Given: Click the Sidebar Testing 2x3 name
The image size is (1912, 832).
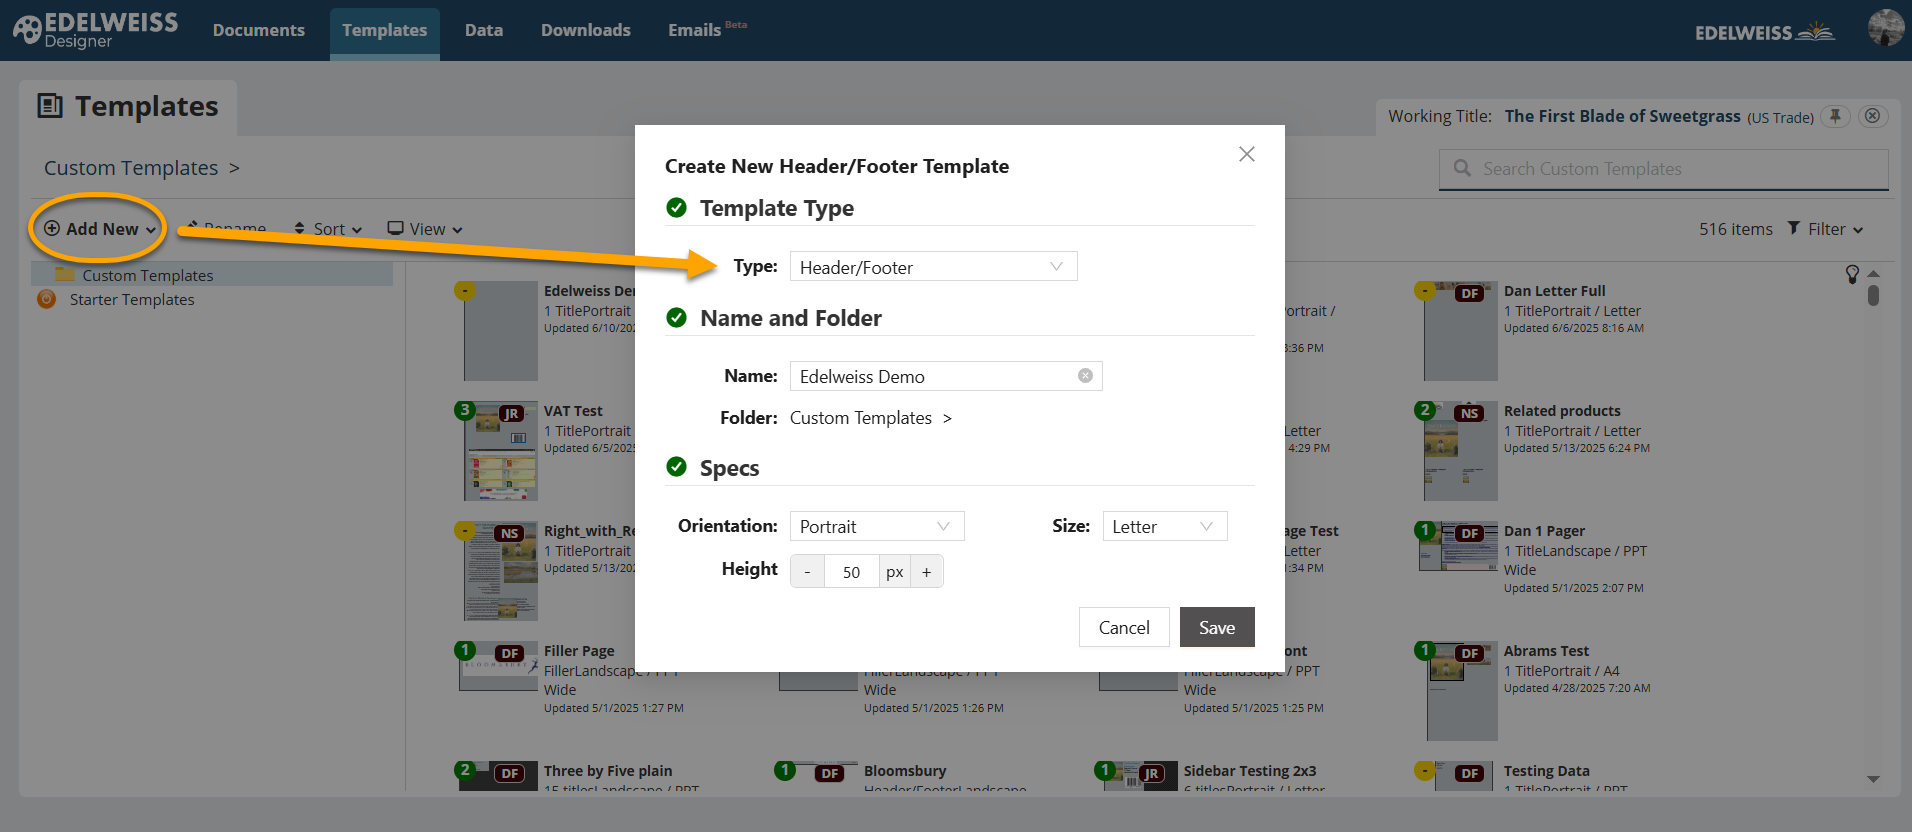Looking at the screenshot, I should point(1250,771).
